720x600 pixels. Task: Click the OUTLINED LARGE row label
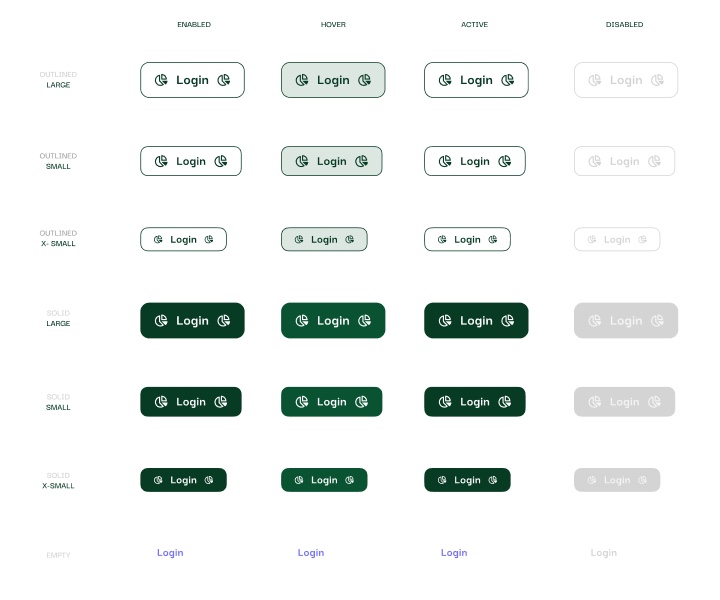pos(58,80)
